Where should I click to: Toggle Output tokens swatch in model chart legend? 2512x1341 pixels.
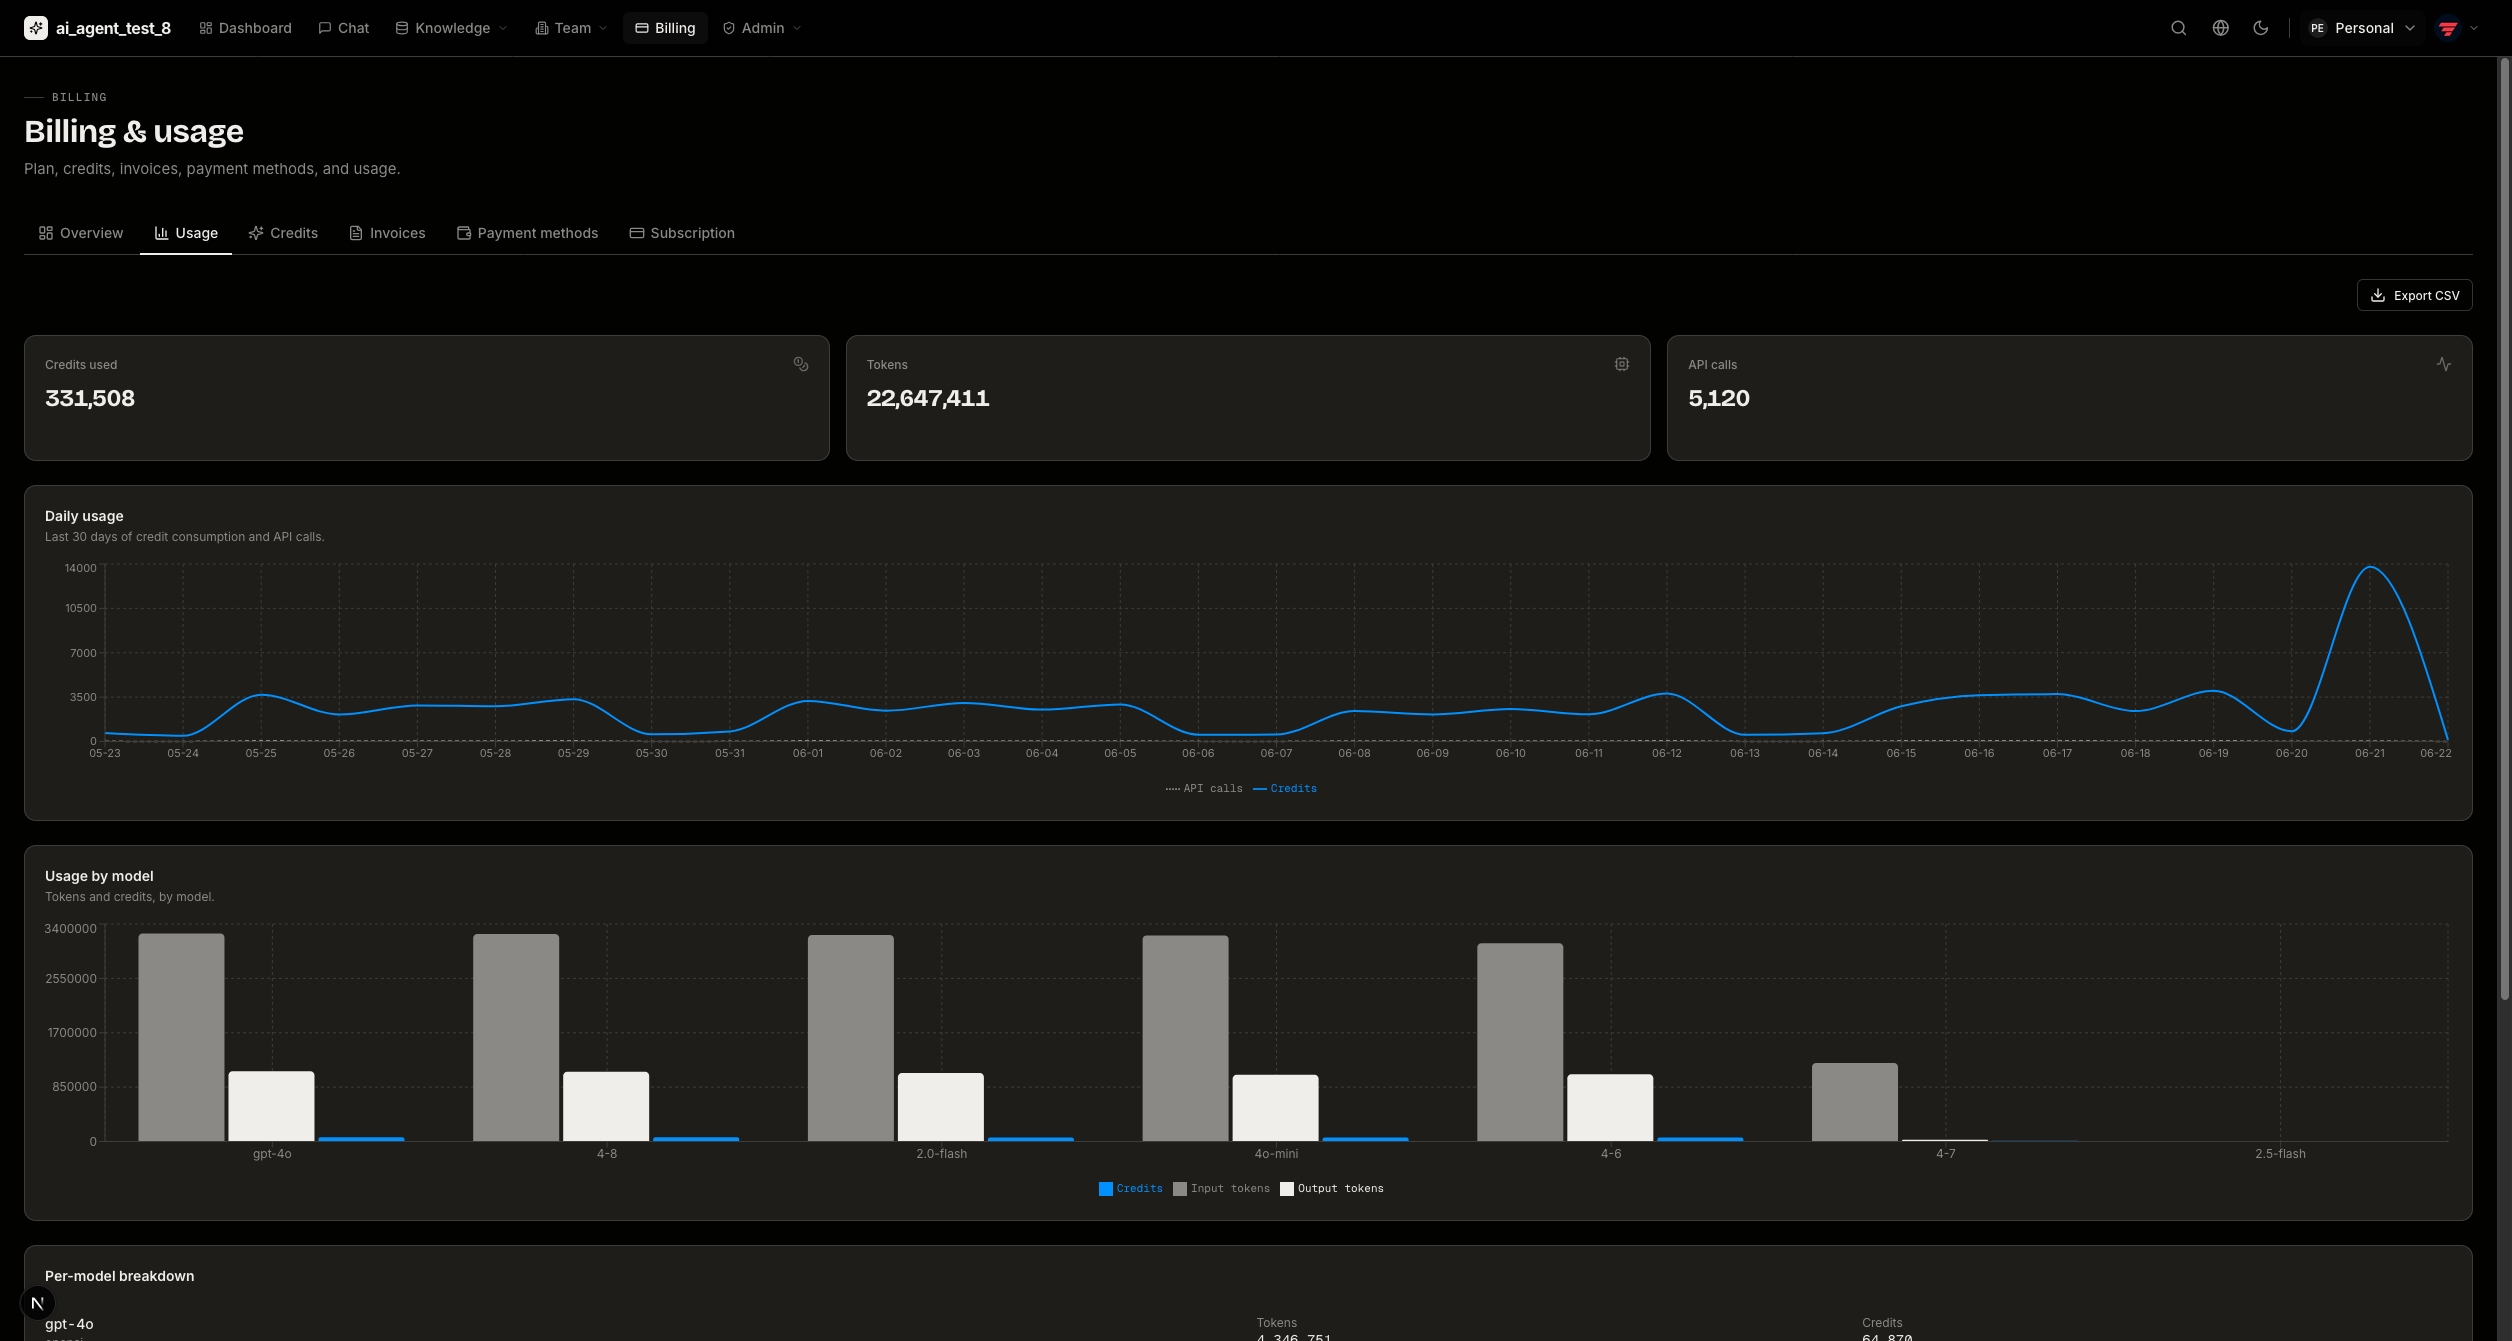click(x=1287, y=1189)
